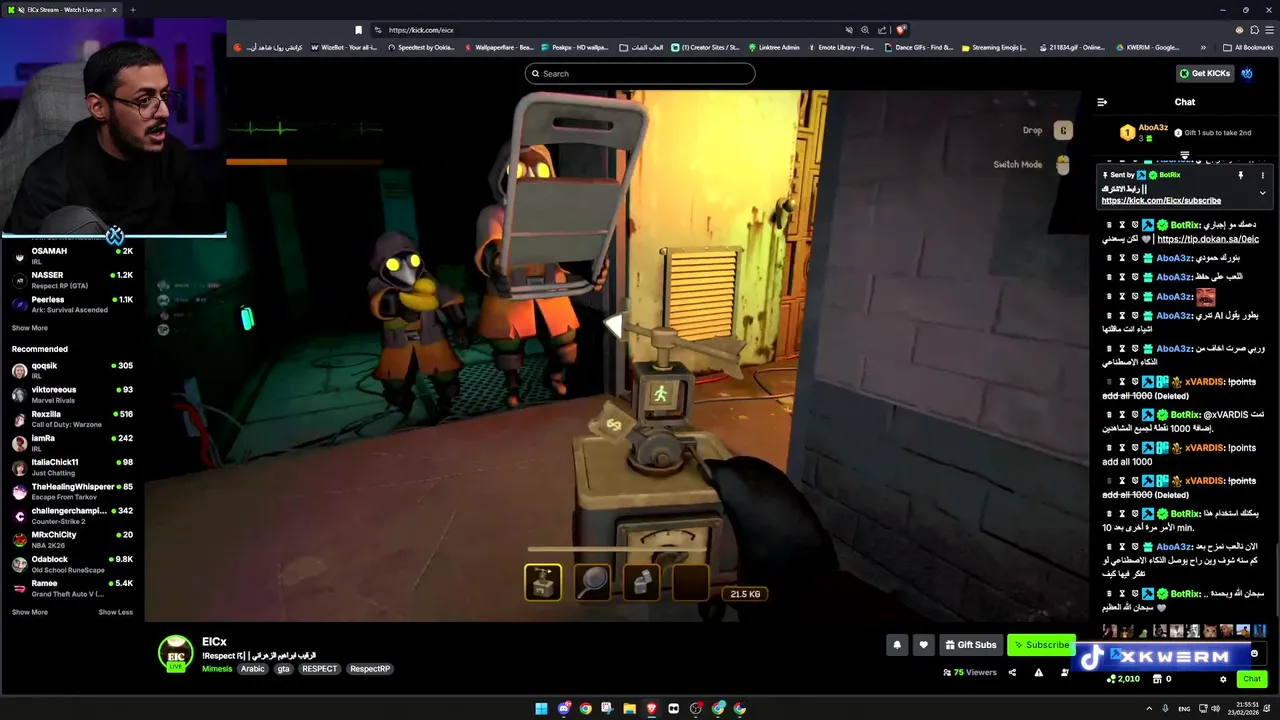Open the Peerless Ark channel
Viewport: 1280px width, 720px height.
point(72,304)
